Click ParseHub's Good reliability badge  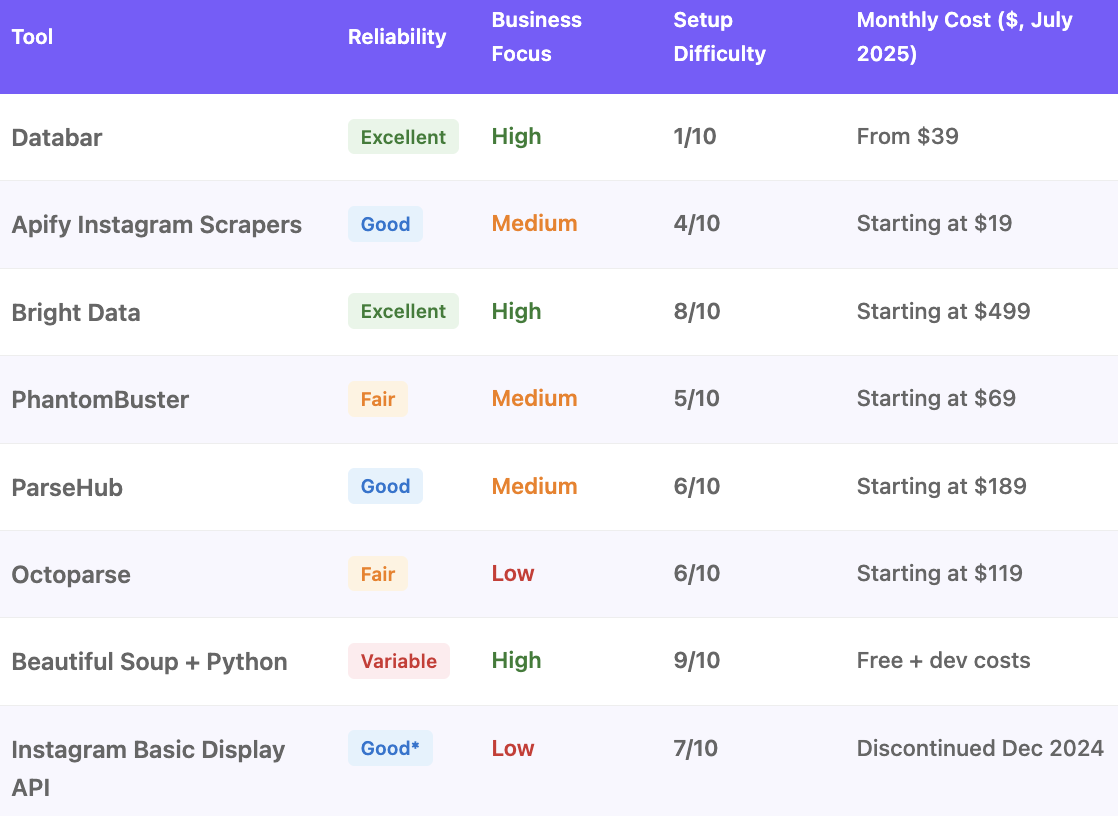(x=386, y=486)
